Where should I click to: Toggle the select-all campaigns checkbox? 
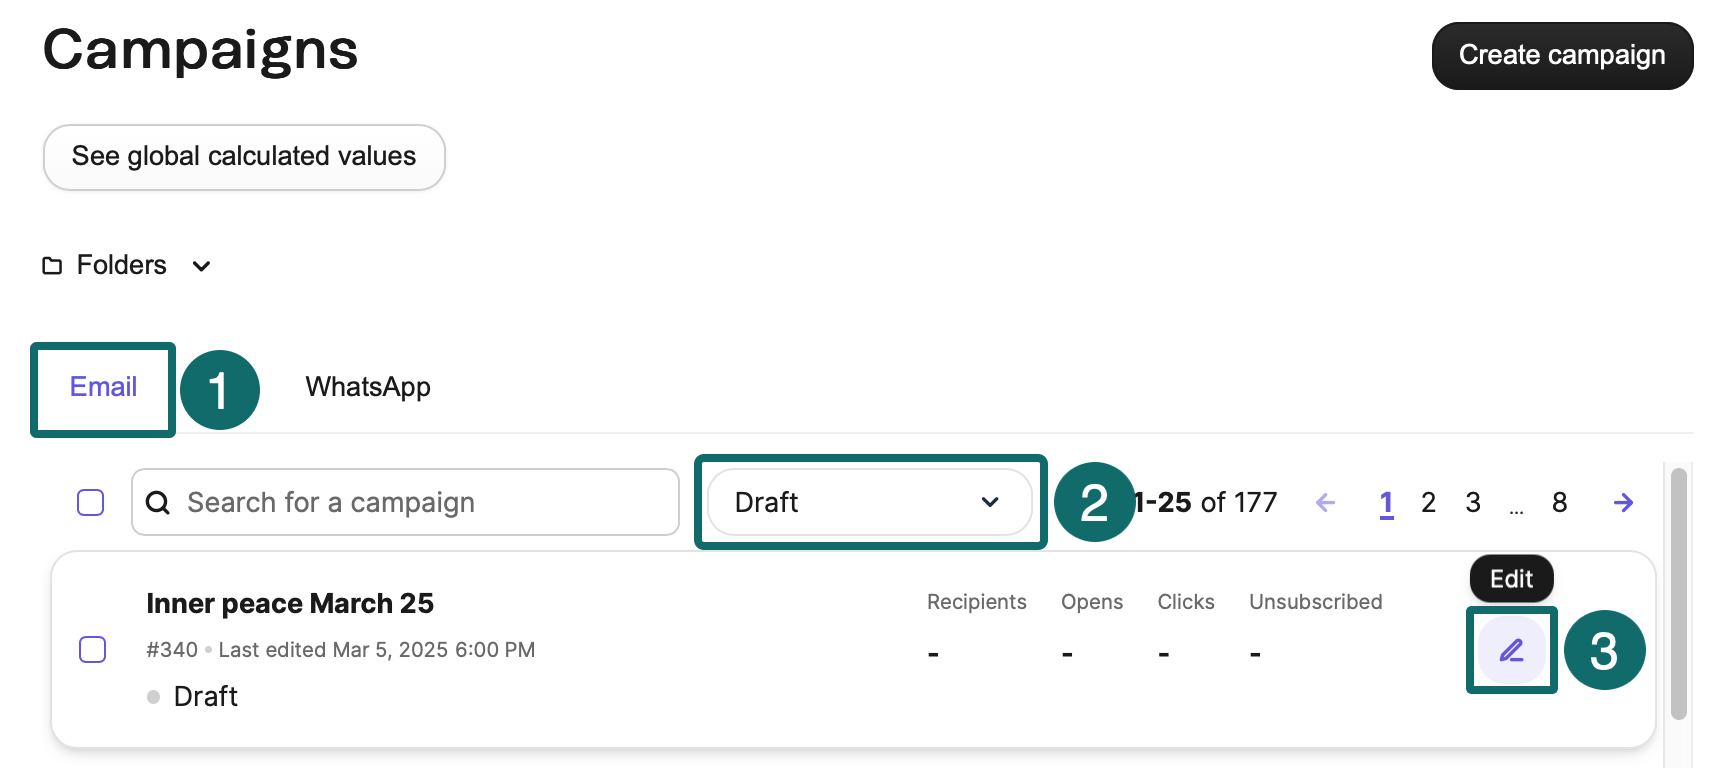pyautogui.click(x=91, y=502)
